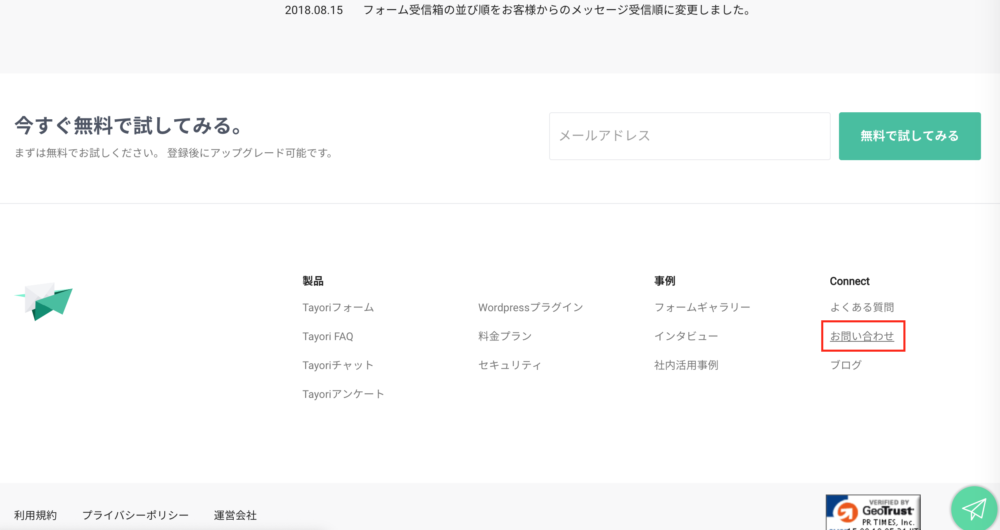Open the 利用規約 terms link
The image size is (1000, 530).
(35, 515)
